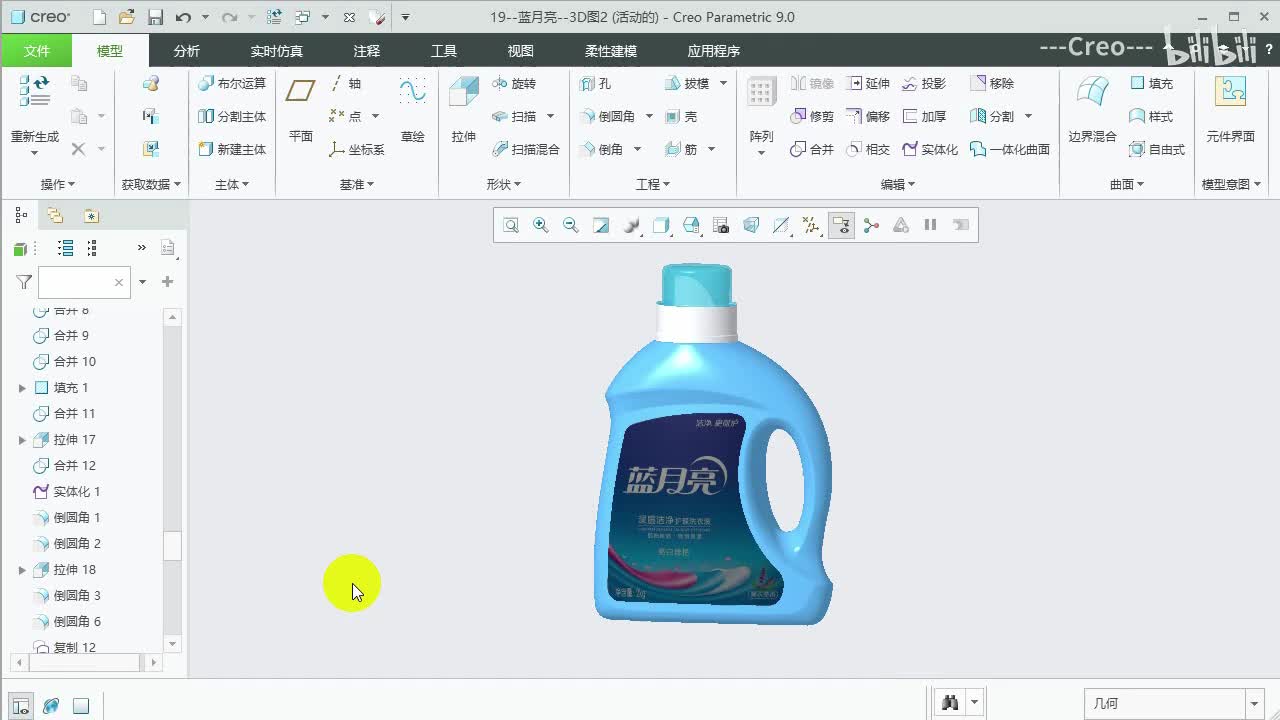Click the model tree search input field
Viewport: 1280px width, 720px height.
(x=83, y=283)
